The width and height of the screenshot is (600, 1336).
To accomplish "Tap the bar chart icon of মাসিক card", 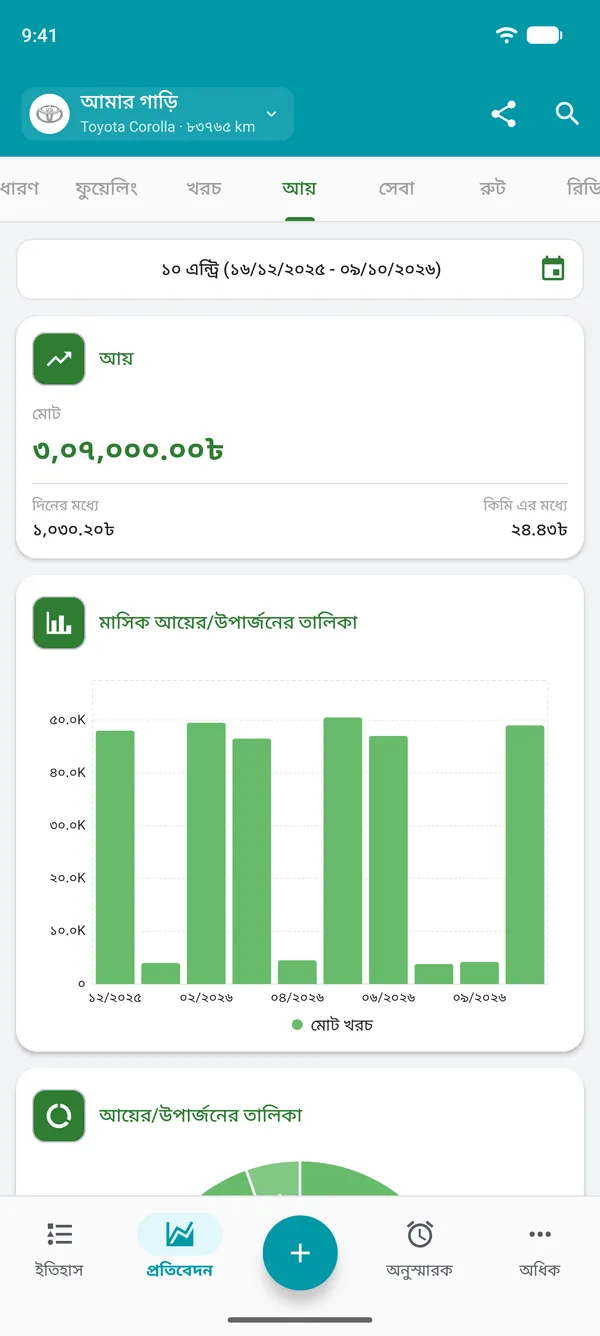I will point(59,623).
